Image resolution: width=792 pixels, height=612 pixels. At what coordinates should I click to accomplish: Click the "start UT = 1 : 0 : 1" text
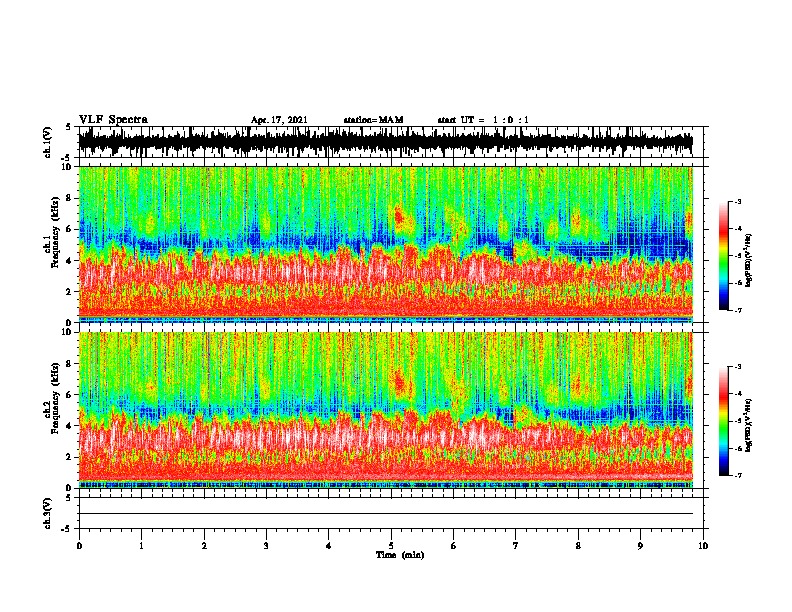483,120
